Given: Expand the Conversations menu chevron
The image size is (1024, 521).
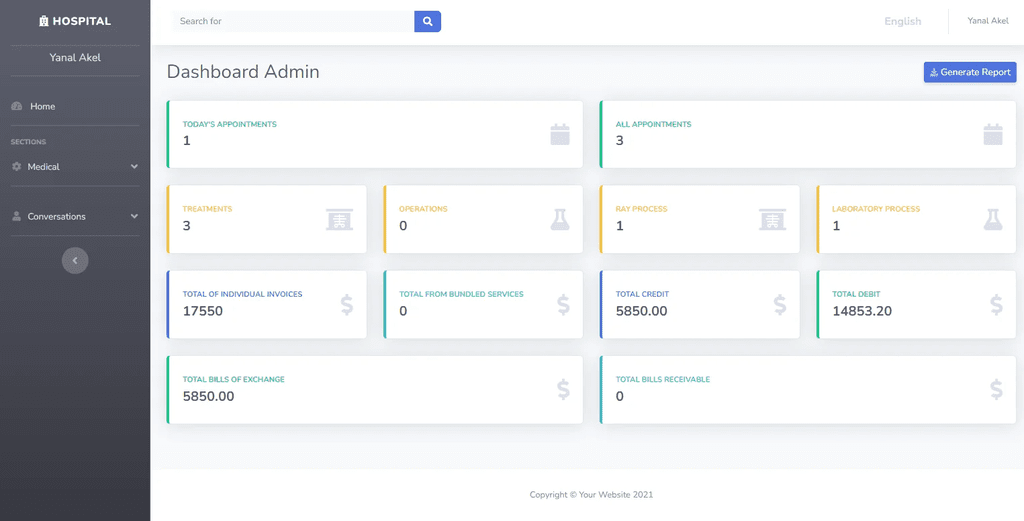Looking at the screenshot, I should 135,216.
